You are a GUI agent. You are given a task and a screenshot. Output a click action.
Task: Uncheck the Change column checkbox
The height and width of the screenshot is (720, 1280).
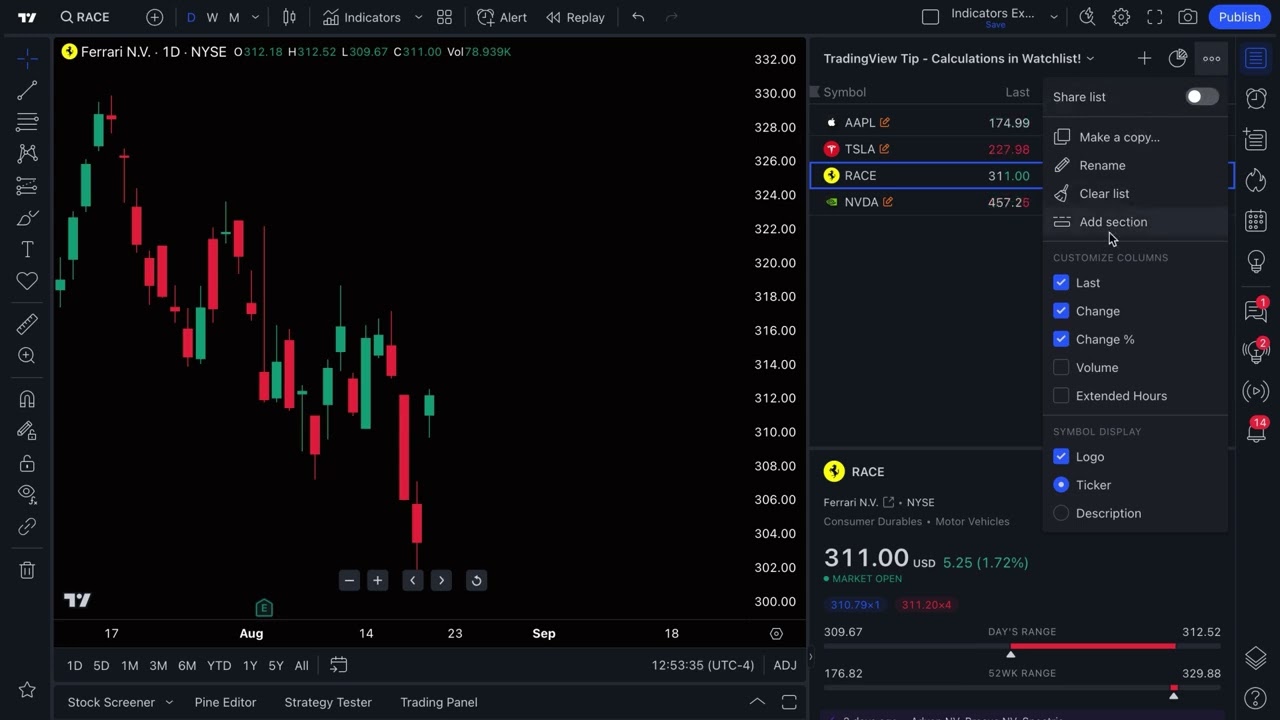click(x=1061, y=311)
